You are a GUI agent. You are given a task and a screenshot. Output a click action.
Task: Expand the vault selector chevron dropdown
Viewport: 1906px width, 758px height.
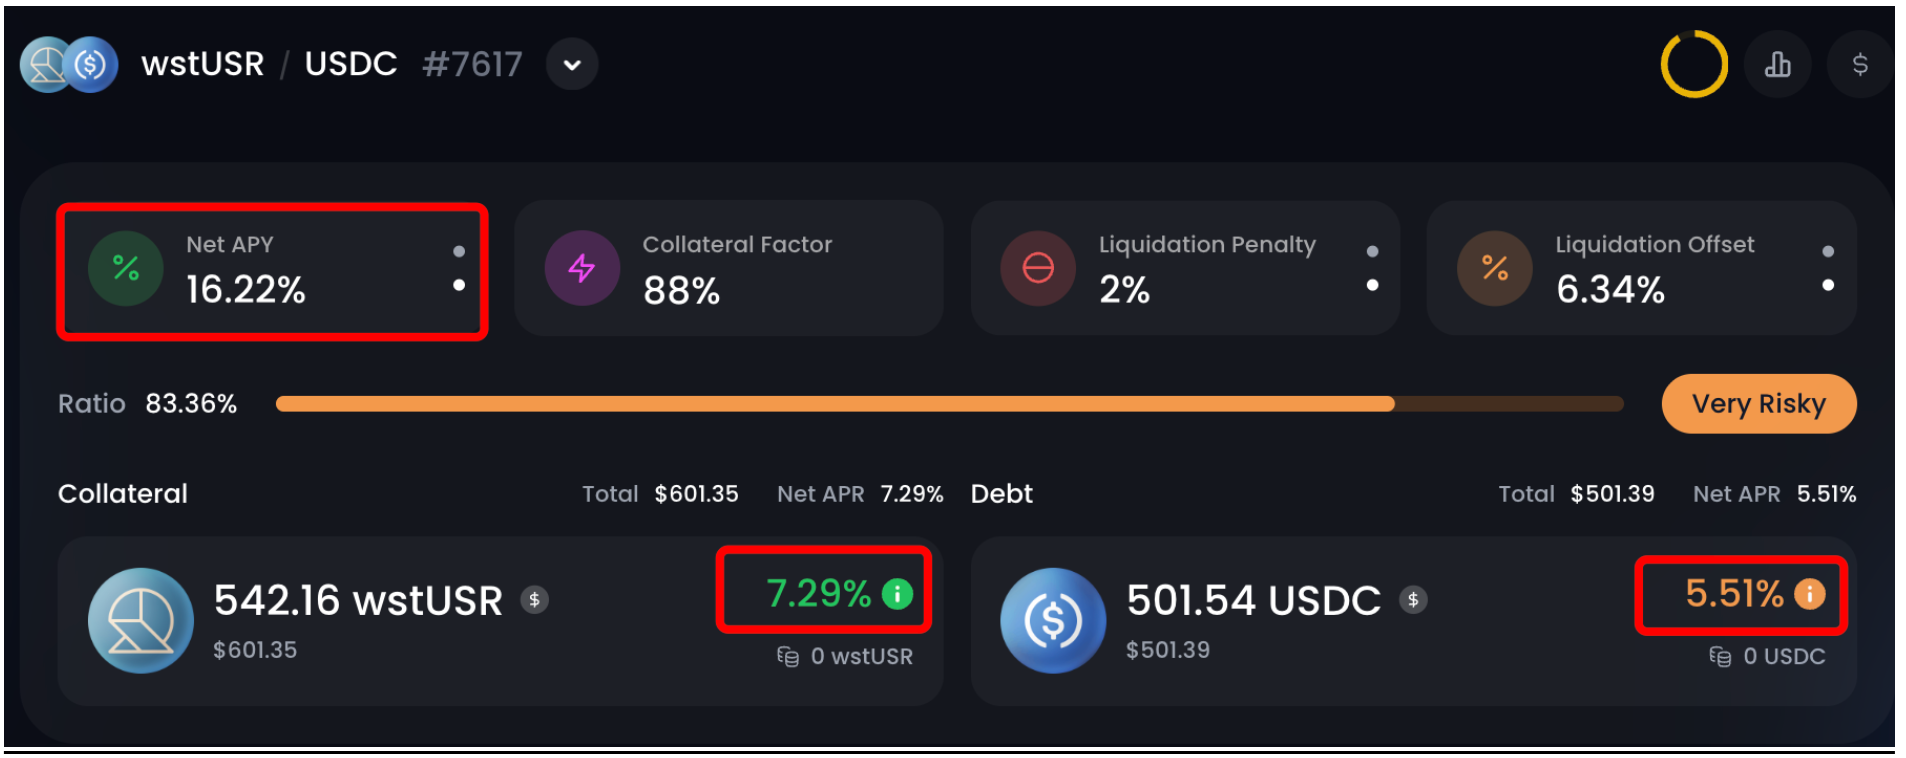coord(572,65)
